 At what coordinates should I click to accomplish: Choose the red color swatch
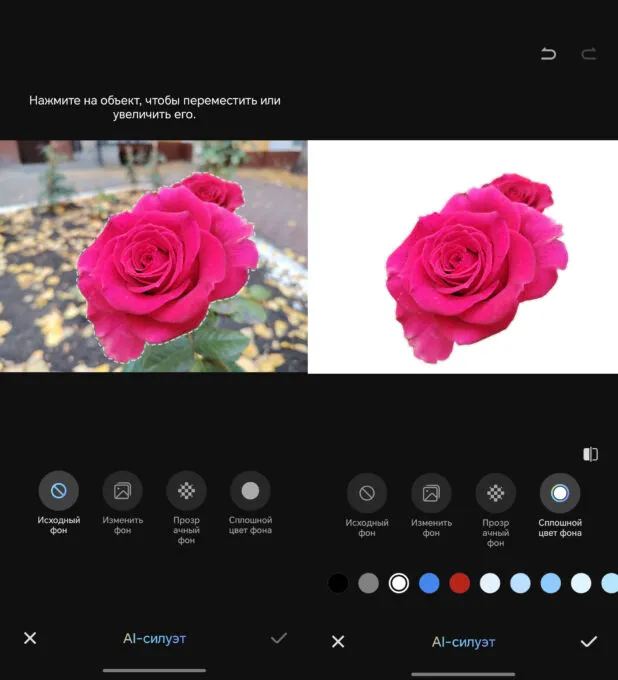pos(459,583)
